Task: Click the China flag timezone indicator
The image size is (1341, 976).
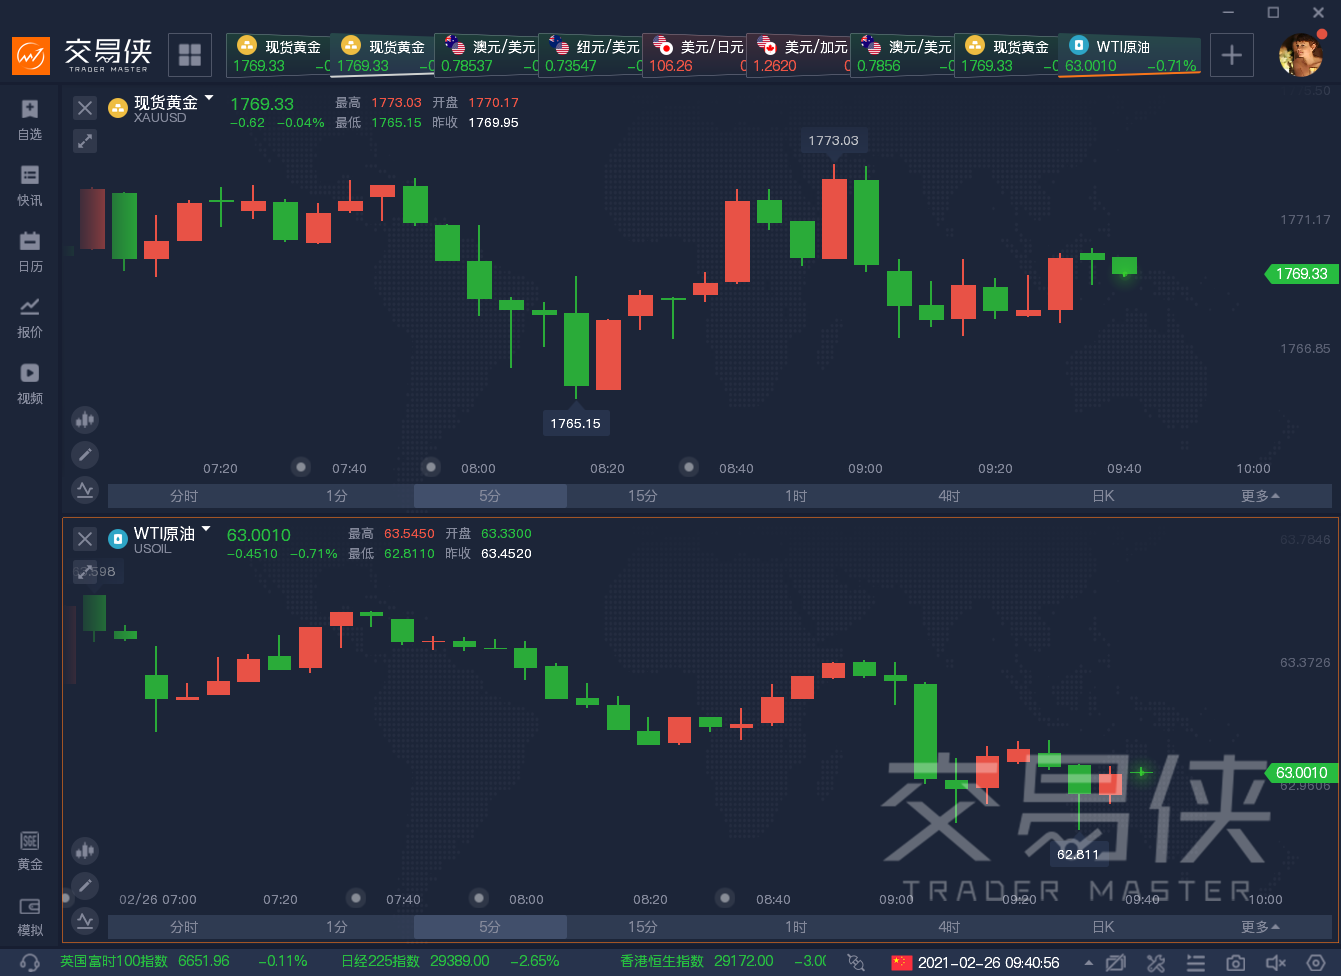Action: (902, 963)
